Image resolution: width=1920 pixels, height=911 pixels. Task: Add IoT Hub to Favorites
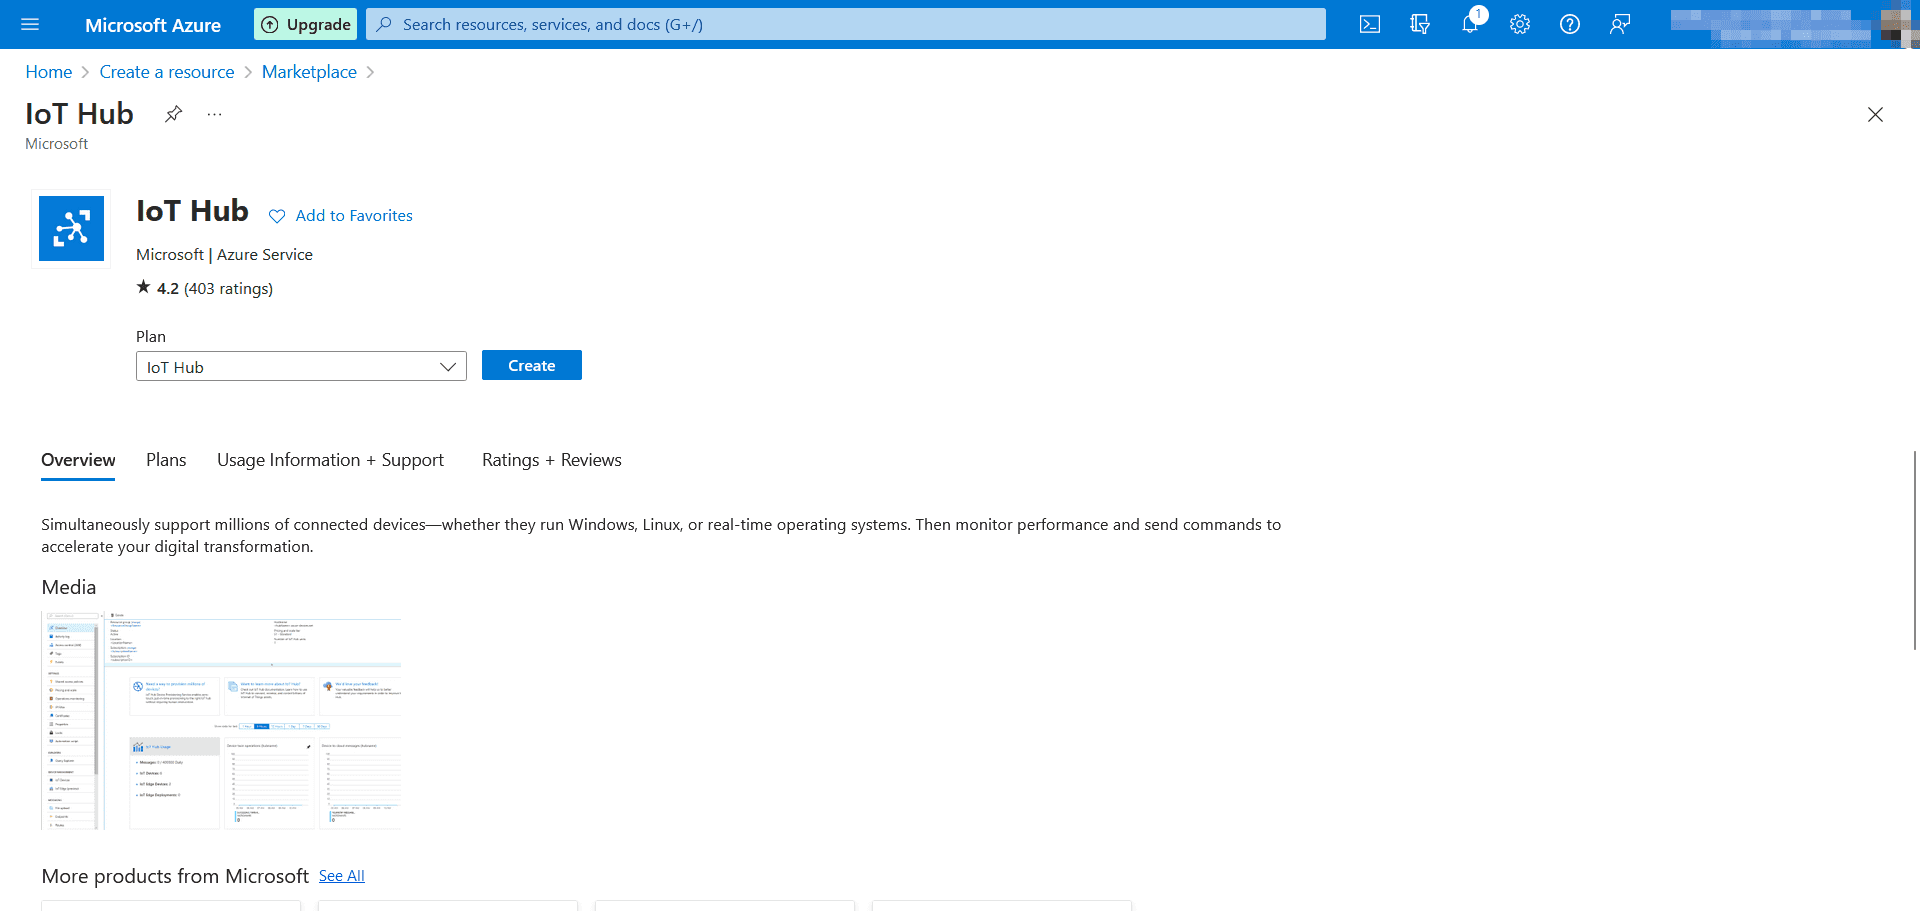[x=340, y=215]
